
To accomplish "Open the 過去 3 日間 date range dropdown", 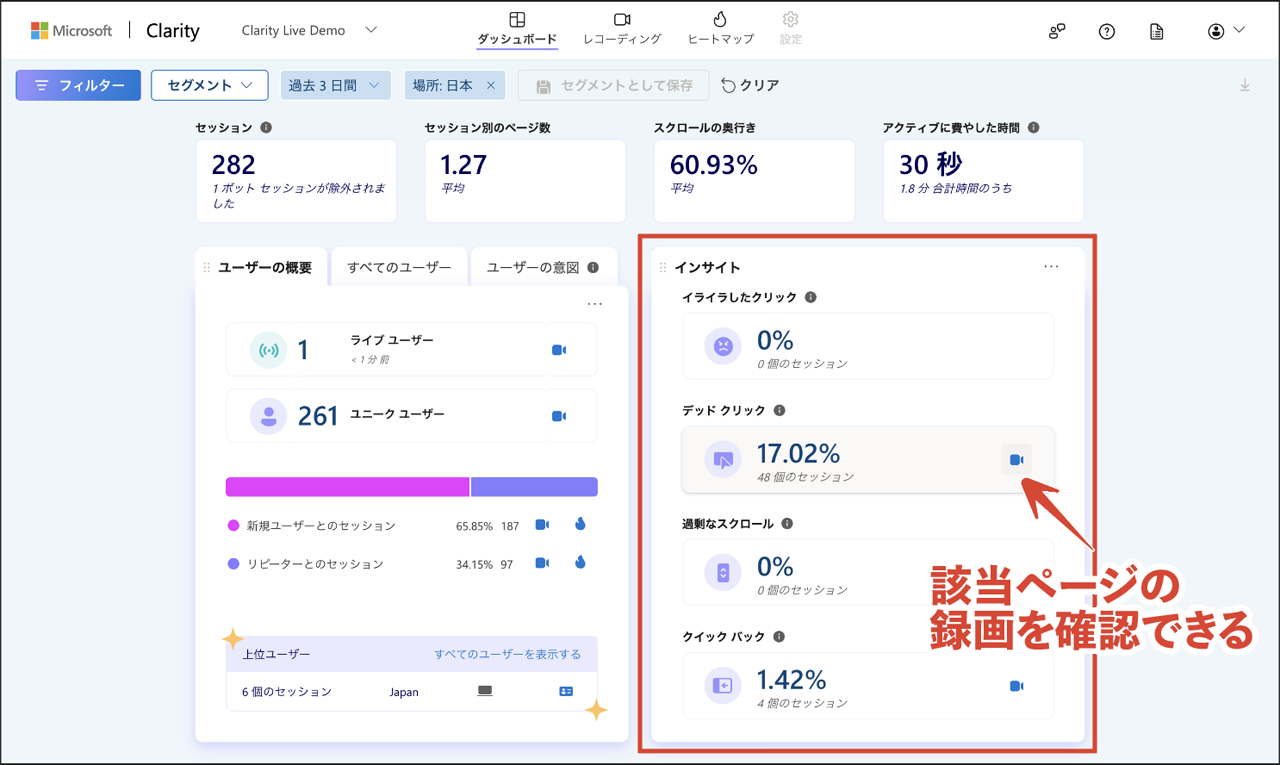I will (335, 85).
